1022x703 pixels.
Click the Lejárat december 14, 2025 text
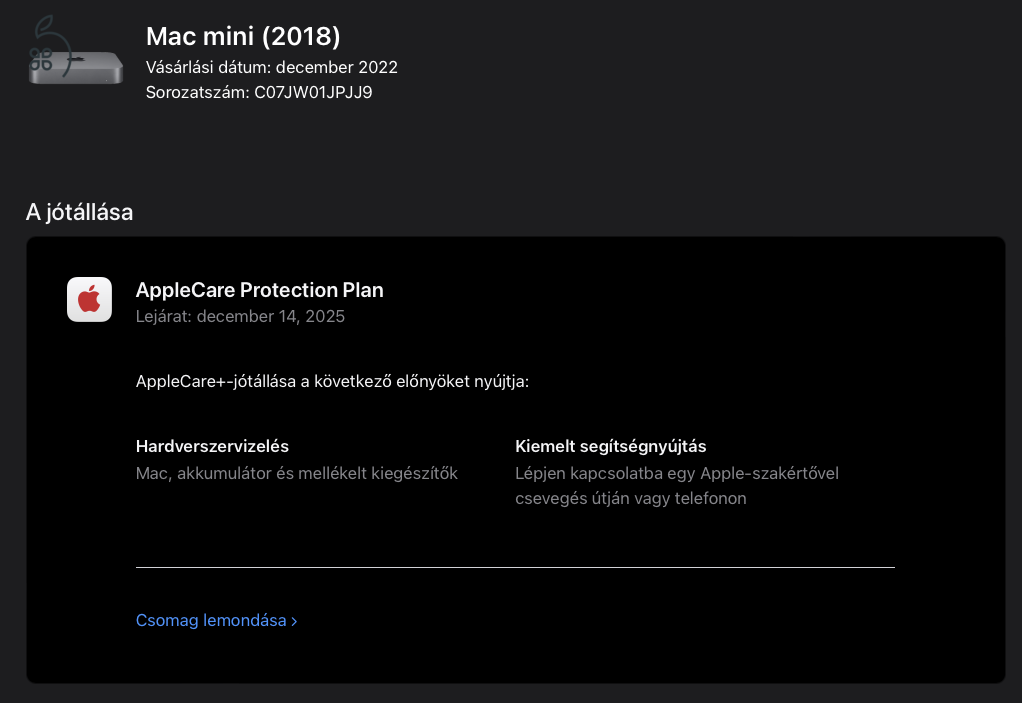(240, 317)
